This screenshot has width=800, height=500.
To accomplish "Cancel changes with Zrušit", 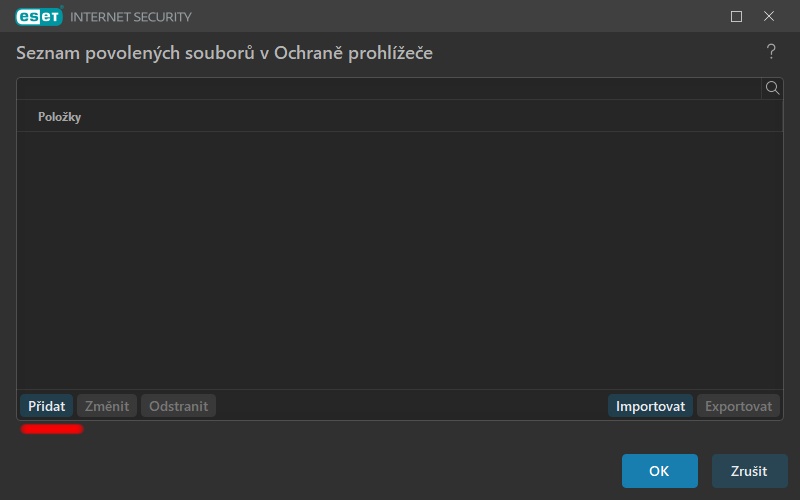I will 749,471.
